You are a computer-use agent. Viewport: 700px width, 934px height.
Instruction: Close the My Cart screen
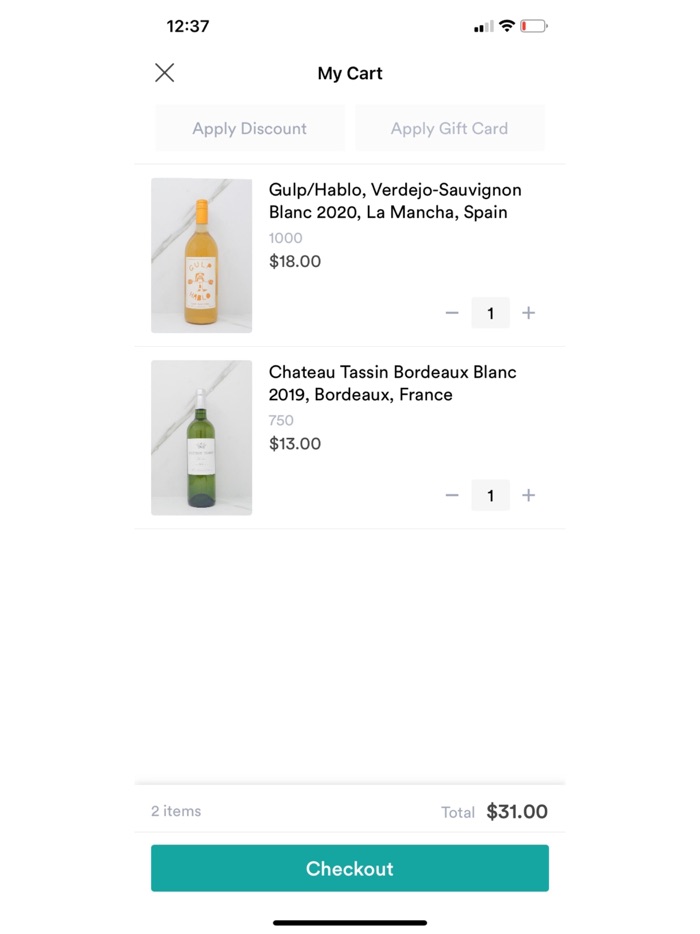[x=164, y=72]
